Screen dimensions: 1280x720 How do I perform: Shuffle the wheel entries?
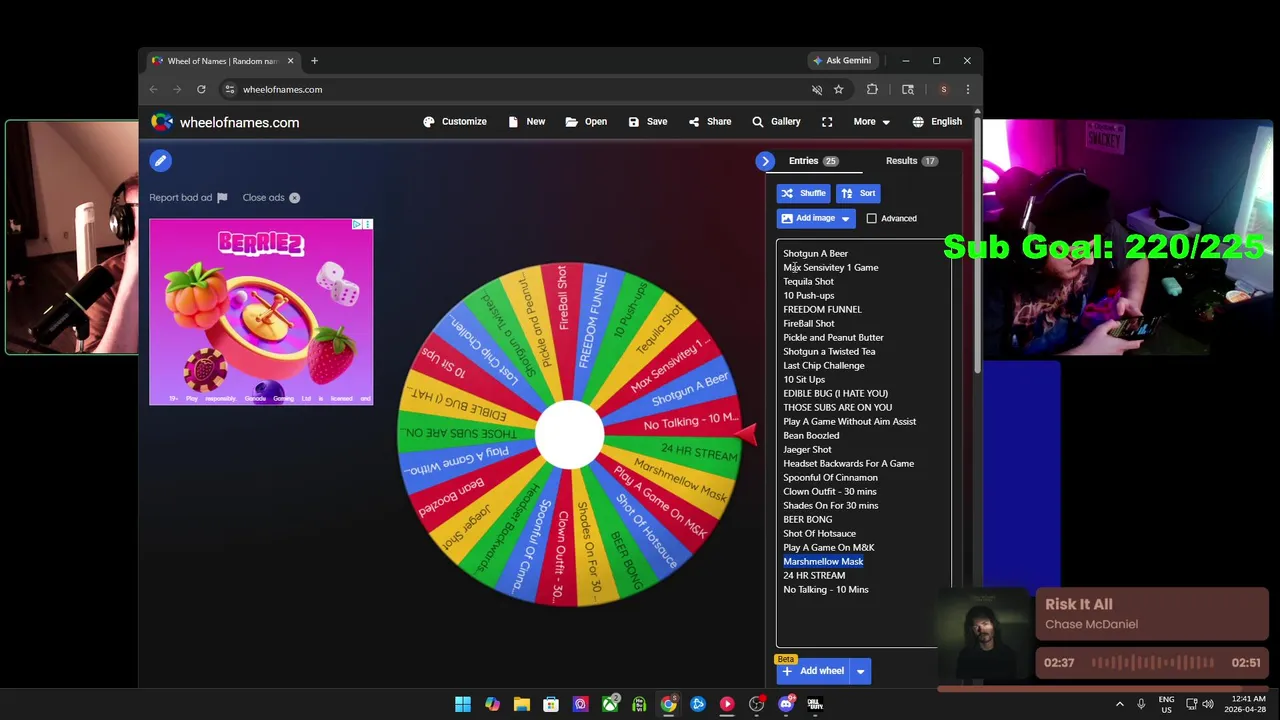click(x=803, y=193)
